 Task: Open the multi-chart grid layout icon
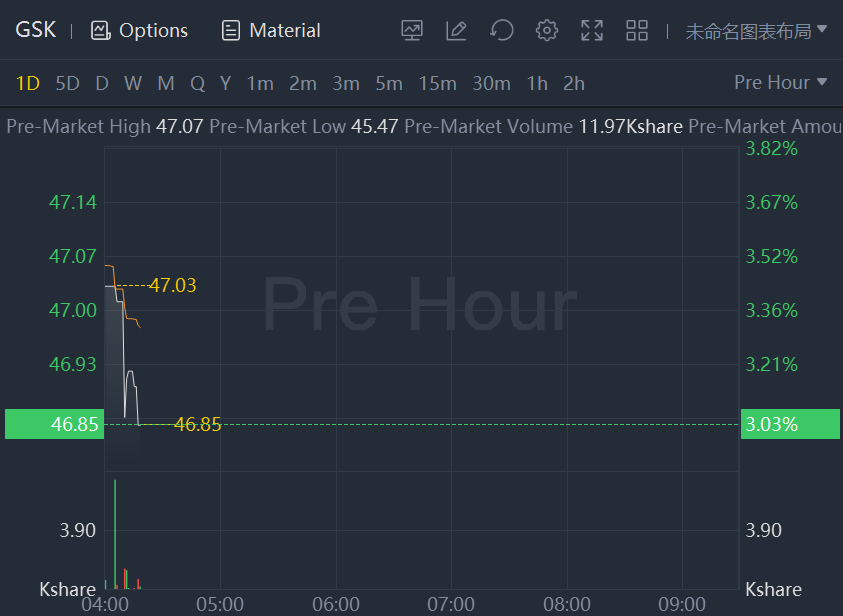tap(637, 30)
